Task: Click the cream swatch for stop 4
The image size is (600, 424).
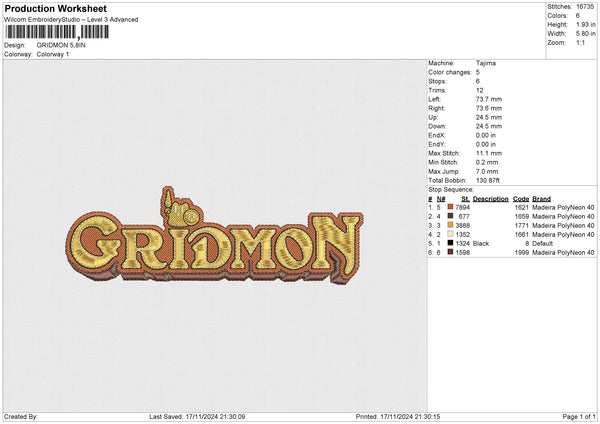Action: [x=451, y=234]
